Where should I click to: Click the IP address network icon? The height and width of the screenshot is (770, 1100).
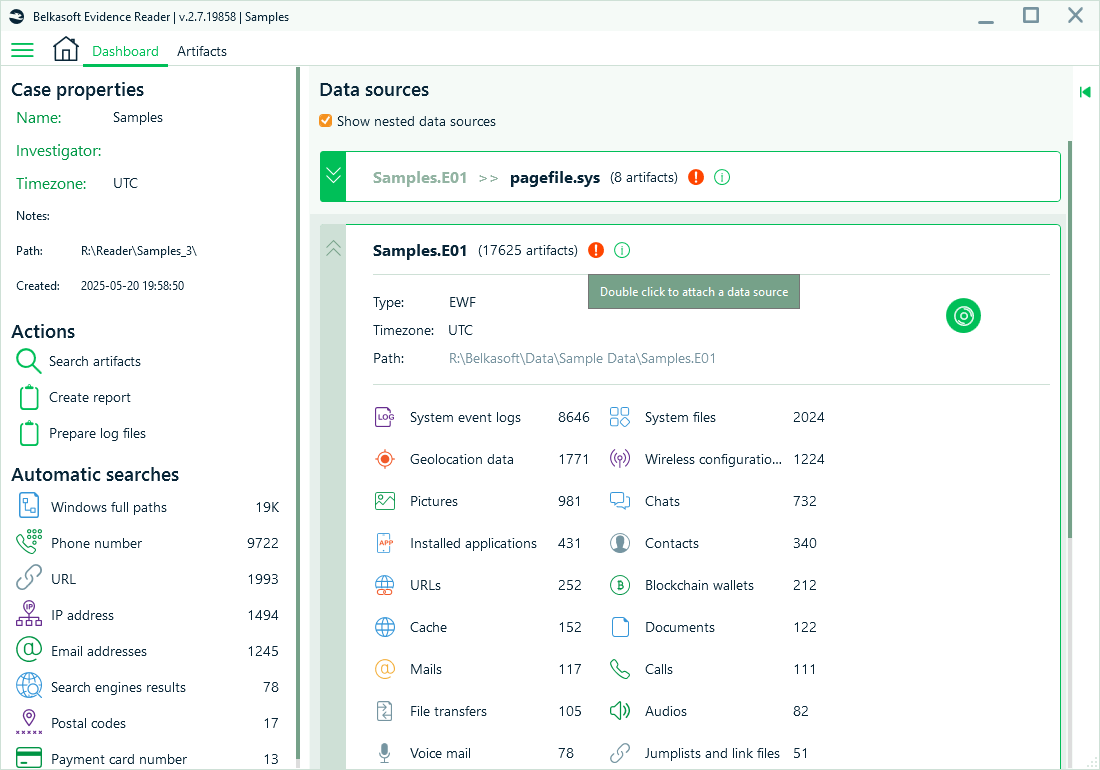tap(29, 614)
